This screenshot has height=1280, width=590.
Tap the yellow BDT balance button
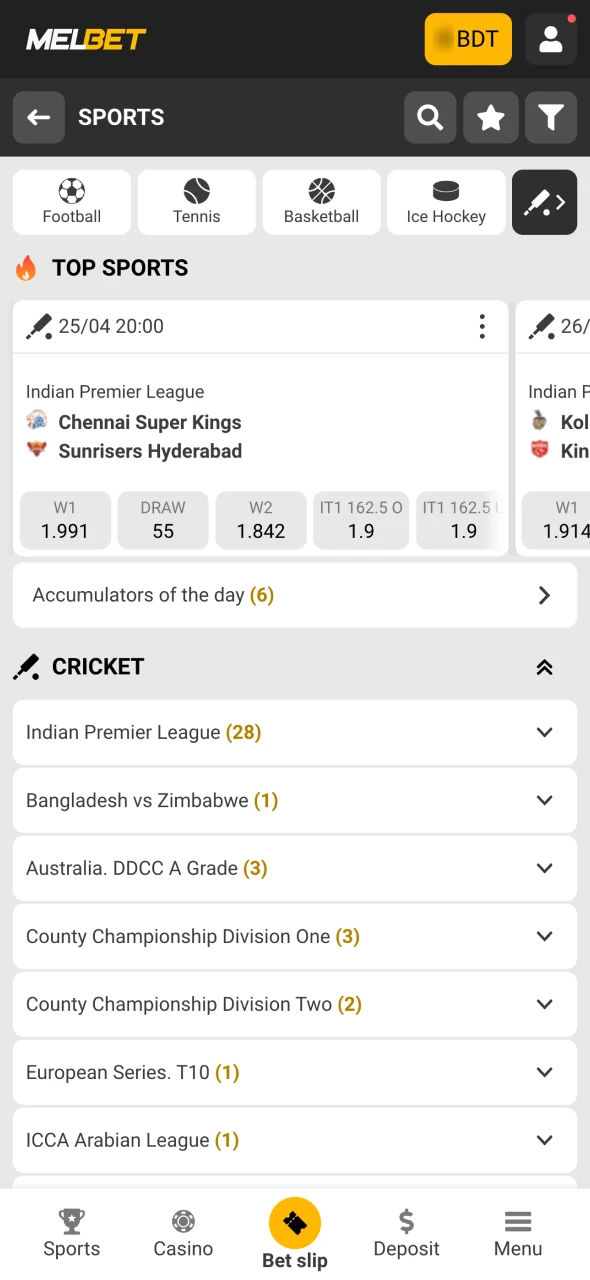point(467,38)
